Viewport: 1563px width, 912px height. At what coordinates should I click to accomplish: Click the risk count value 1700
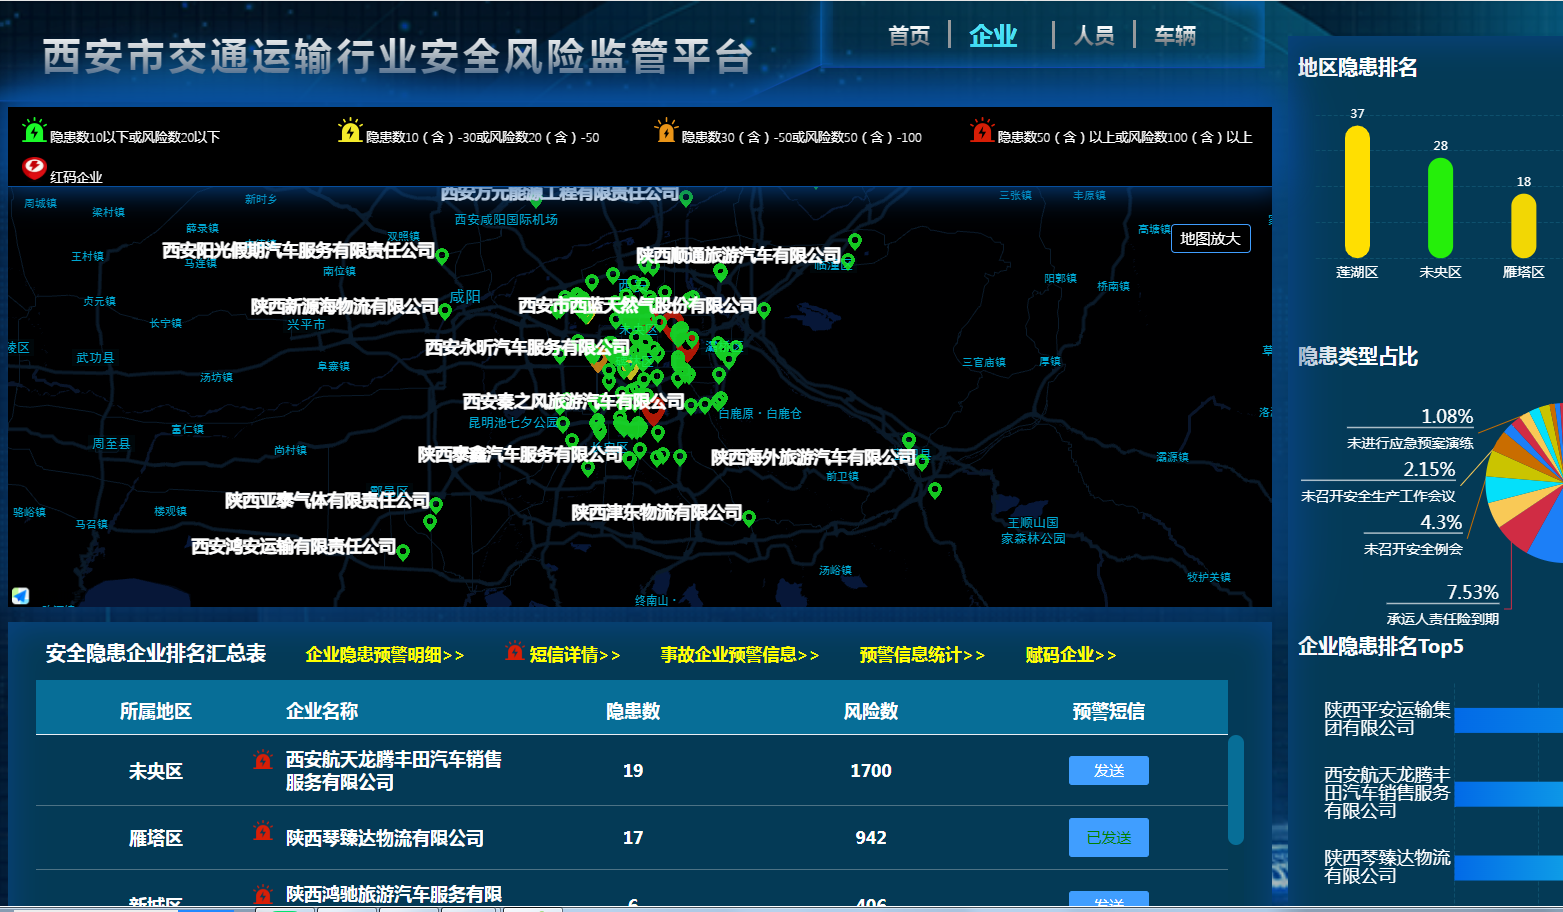(871, 771)
